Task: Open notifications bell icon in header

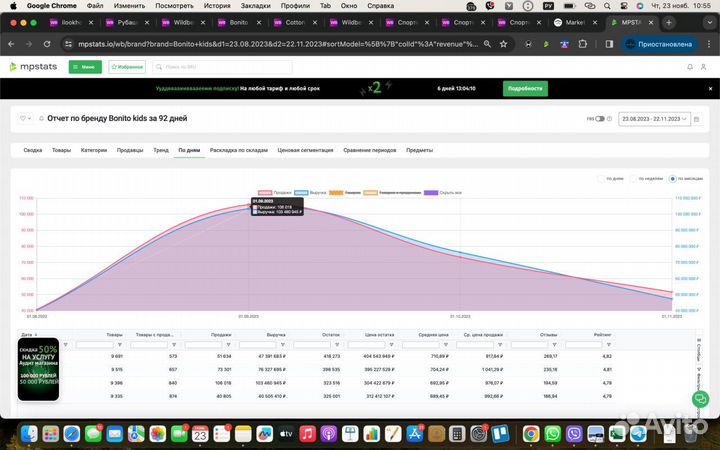Action: click(x=689, y=67)
